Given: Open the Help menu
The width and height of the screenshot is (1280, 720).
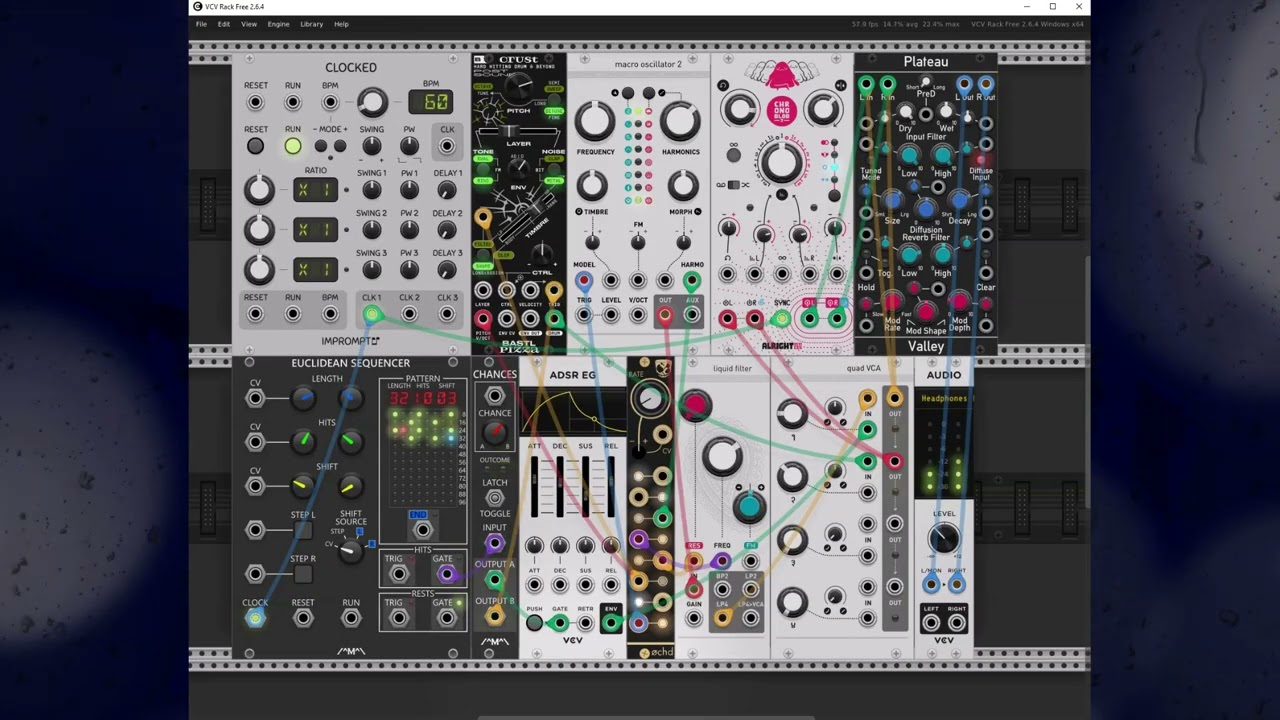Looking at the screenshot, I should [341, 24].
